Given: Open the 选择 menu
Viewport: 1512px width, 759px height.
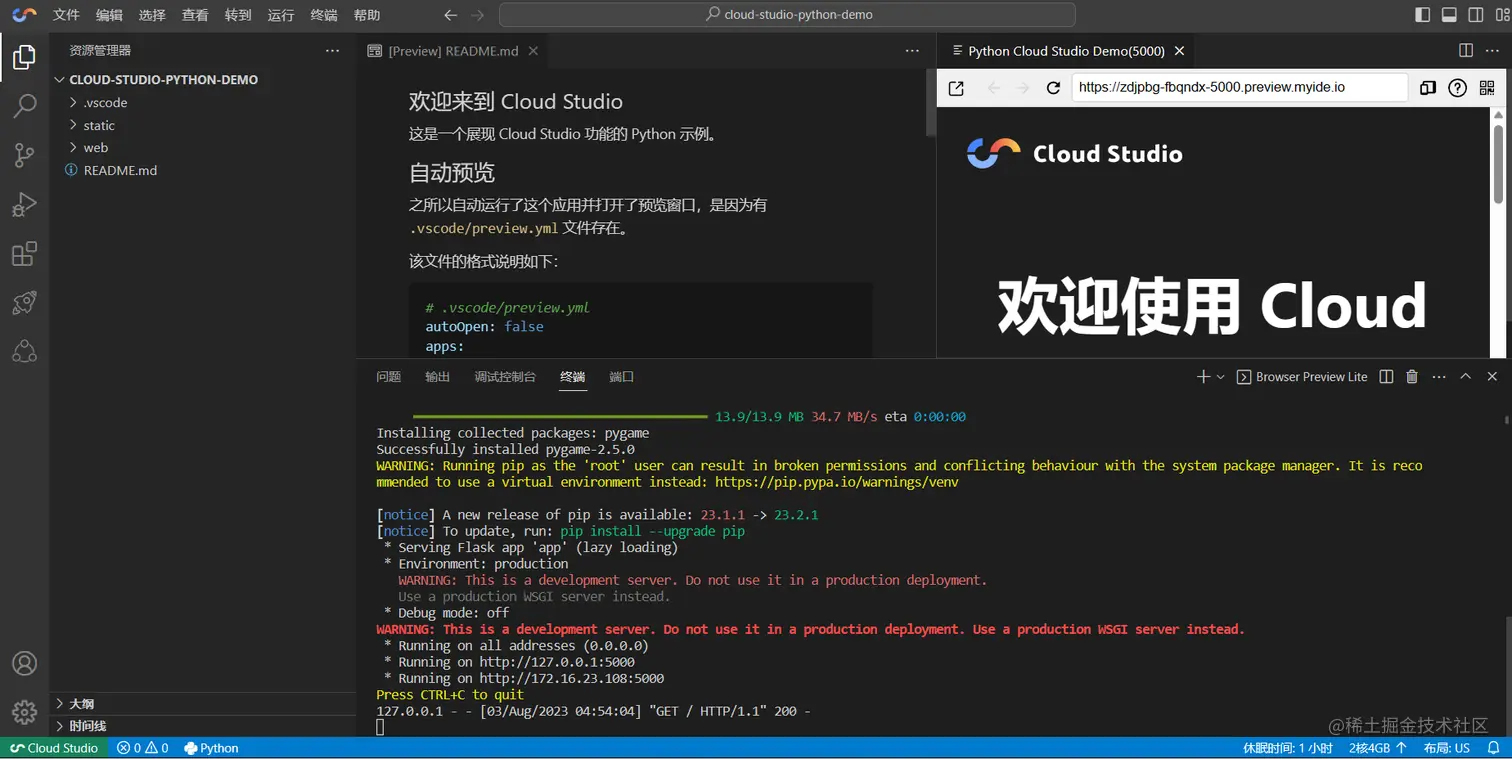Looking at the screenshot, I should click(x=152, y=15).
